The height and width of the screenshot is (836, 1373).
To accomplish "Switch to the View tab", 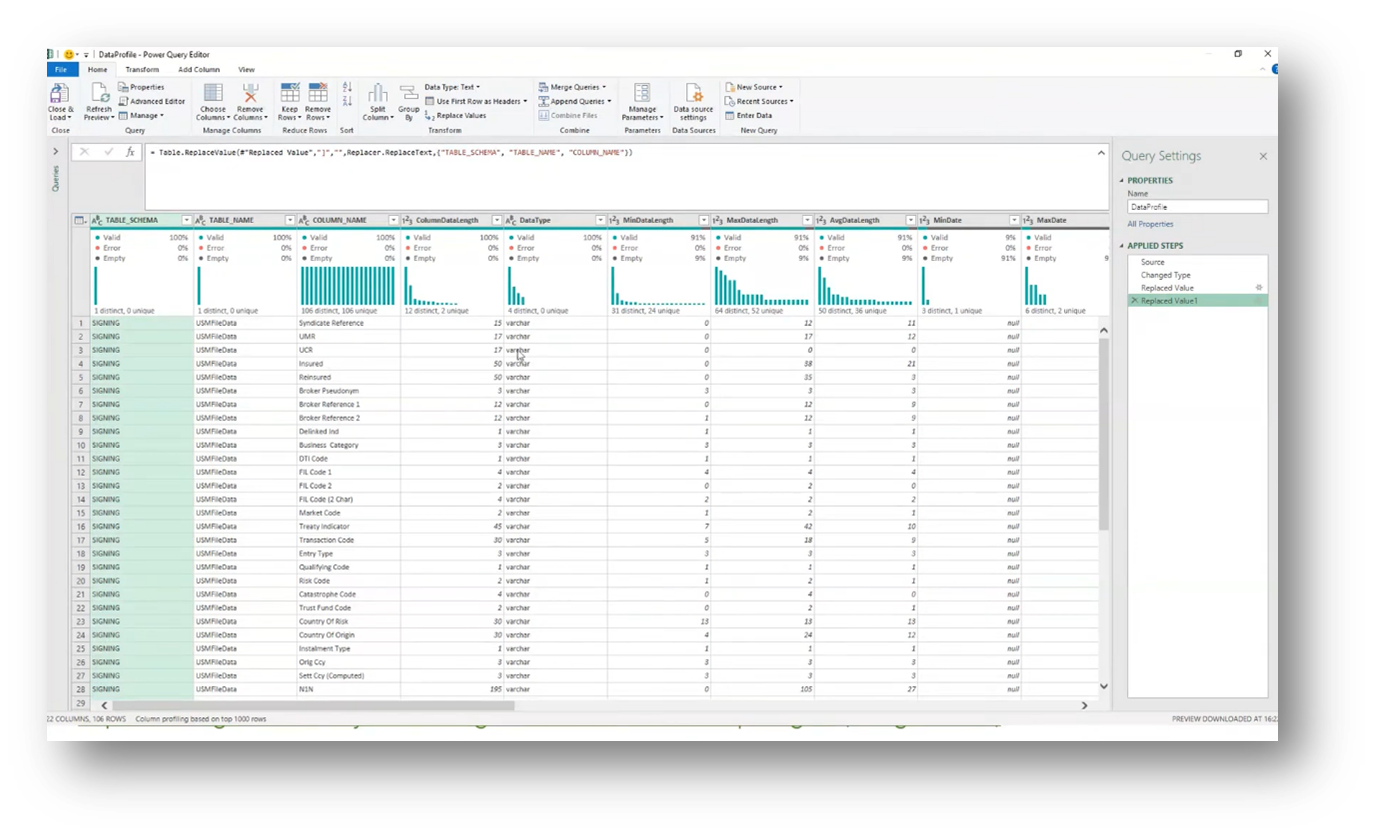I will point(246,70).
